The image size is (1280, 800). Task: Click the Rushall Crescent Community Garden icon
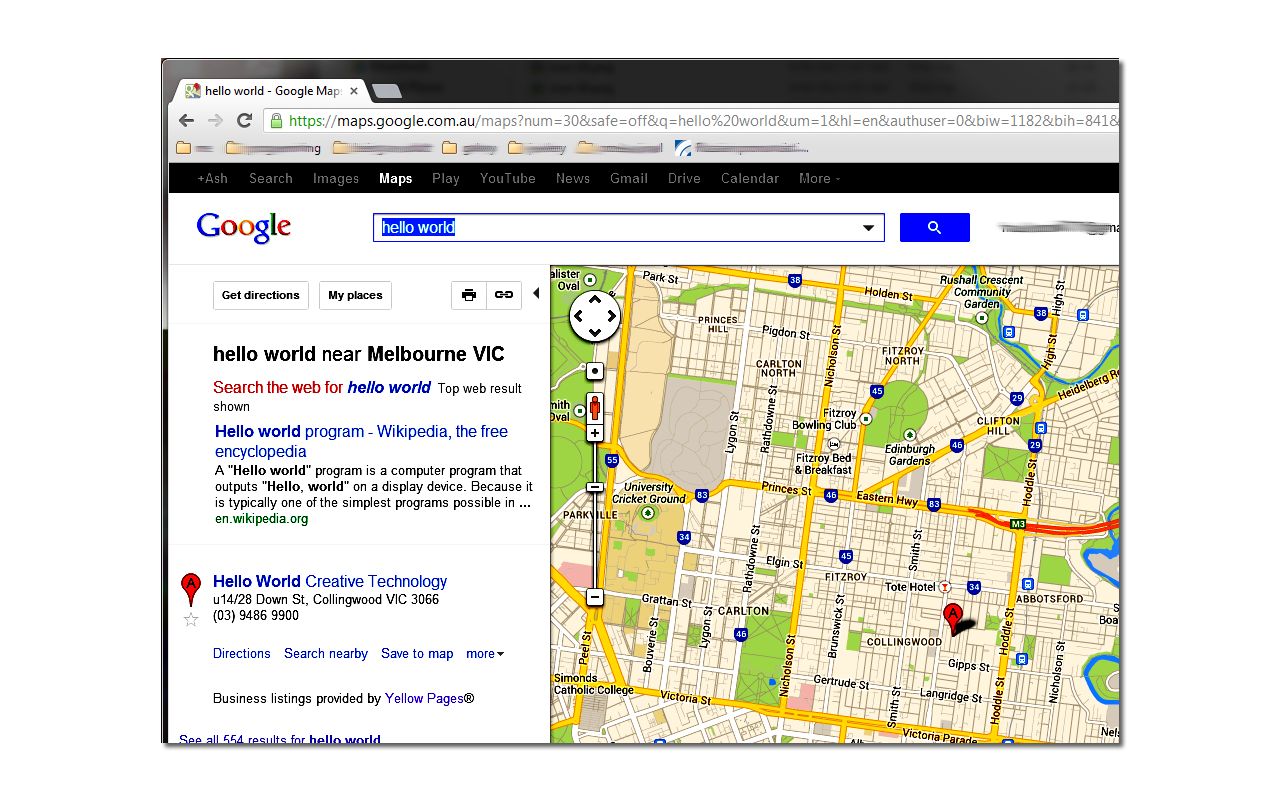tap(983, 317)
